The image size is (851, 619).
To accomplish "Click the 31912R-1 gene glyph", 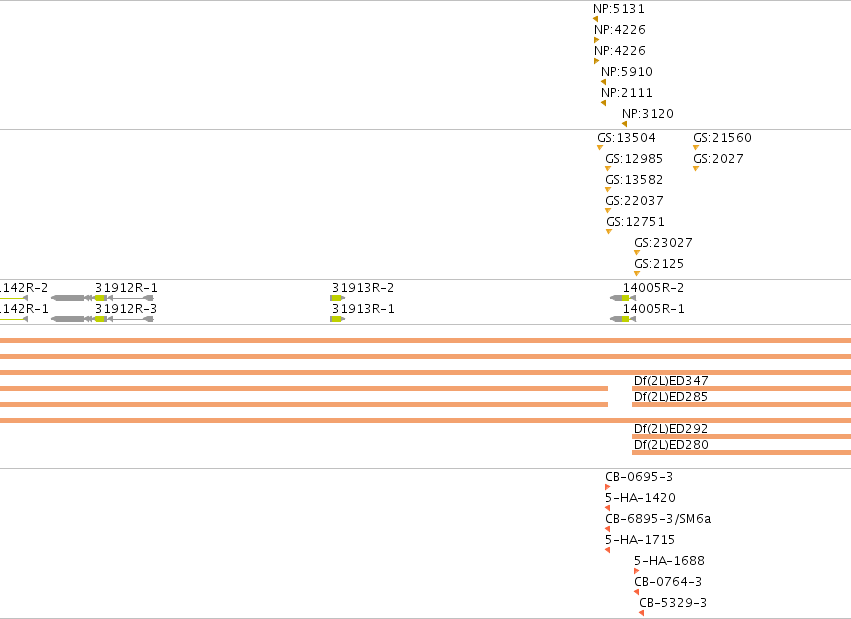I will [102, 298].
